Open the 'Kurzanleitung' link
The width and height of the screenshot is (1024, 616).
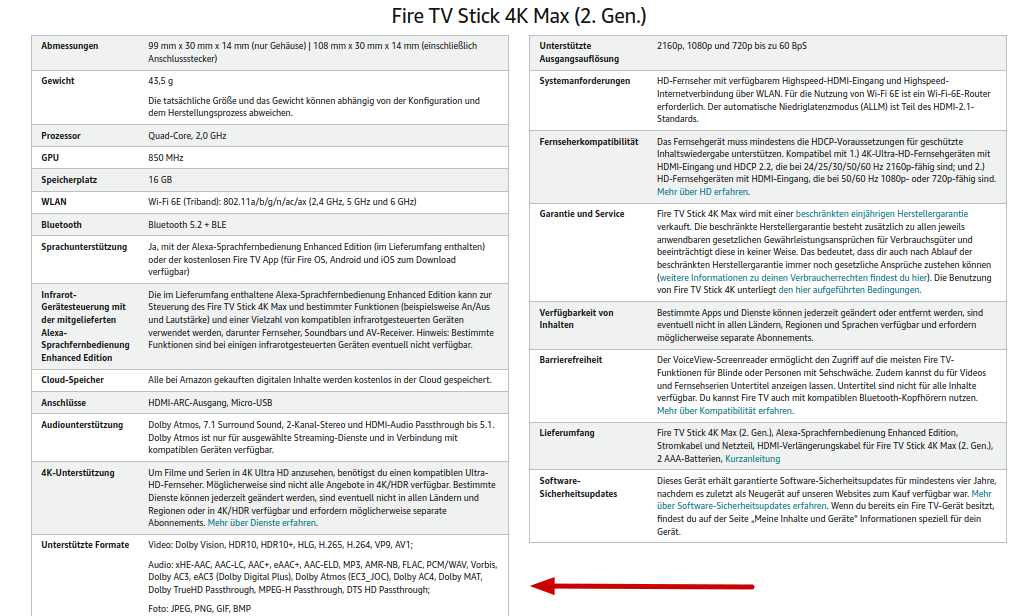tap(752, 459)
